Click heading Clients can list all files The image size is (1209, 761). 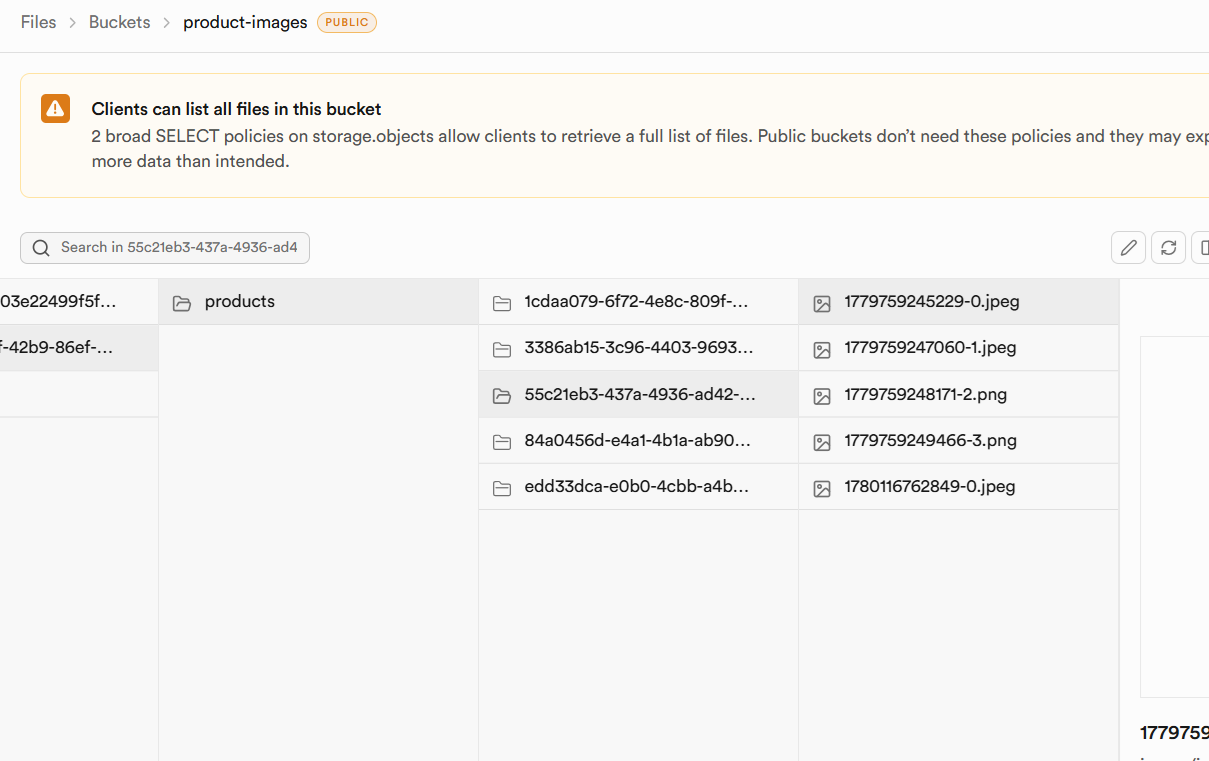pos(236,109)
